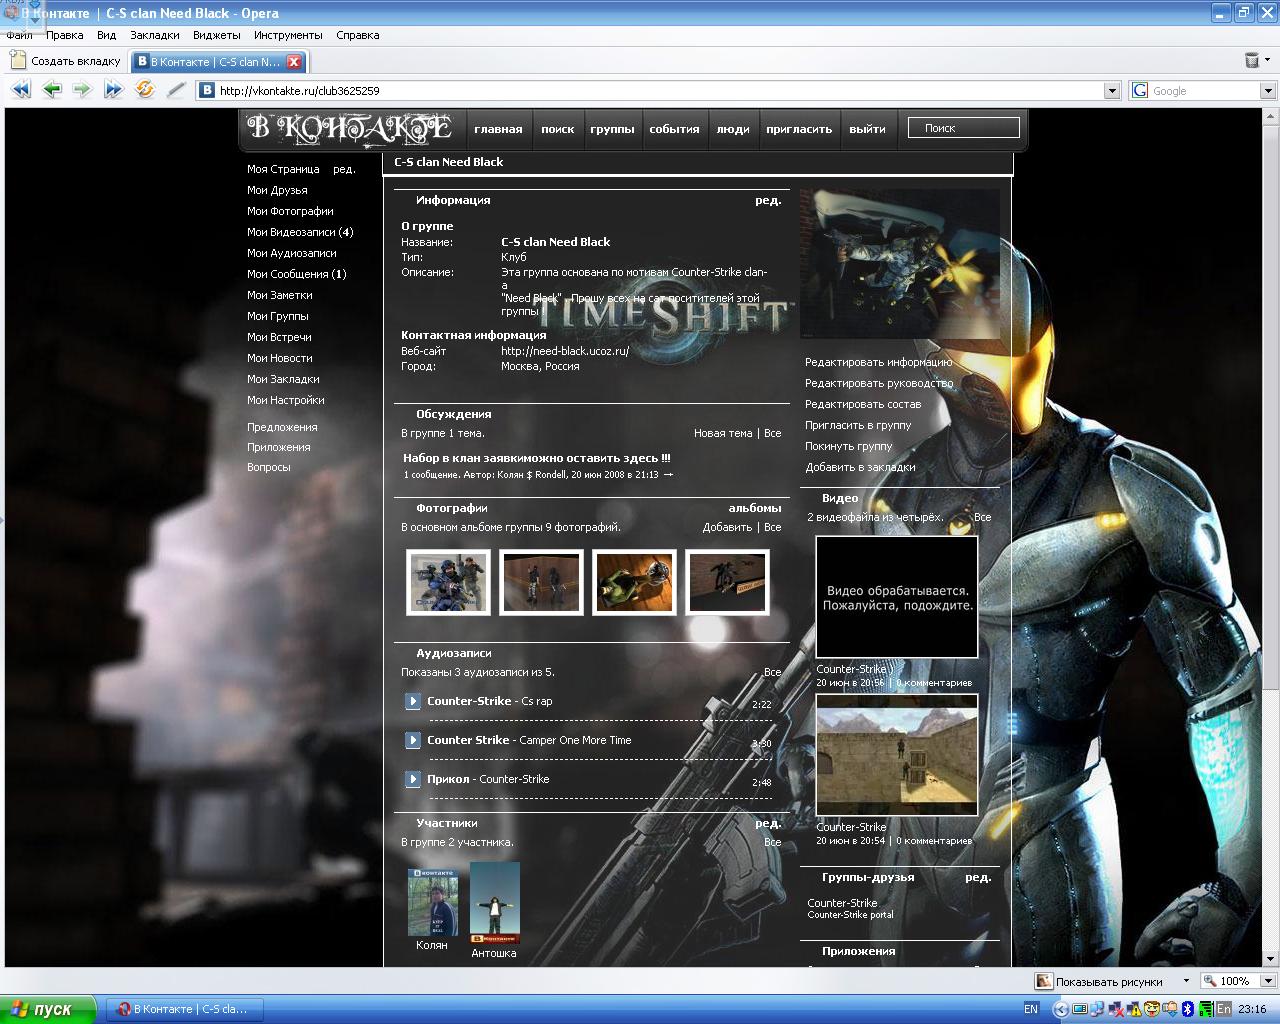Open the Файл menu

coord(19,35)
